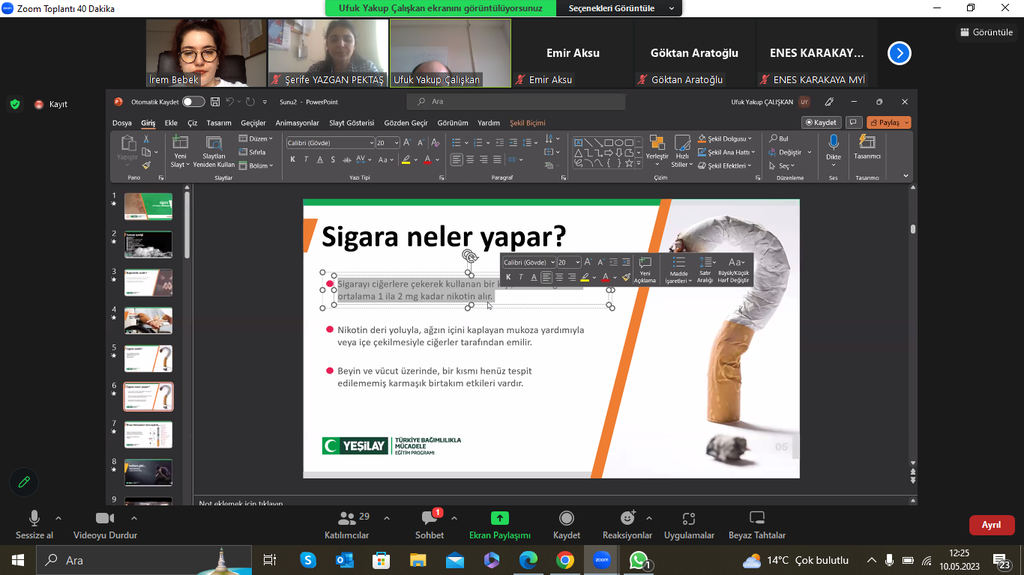This screenshot has height=575, width=1024.
Task: Click the red Ayrıl leave button
Action: pyautogui.click(x=991, y=525)
